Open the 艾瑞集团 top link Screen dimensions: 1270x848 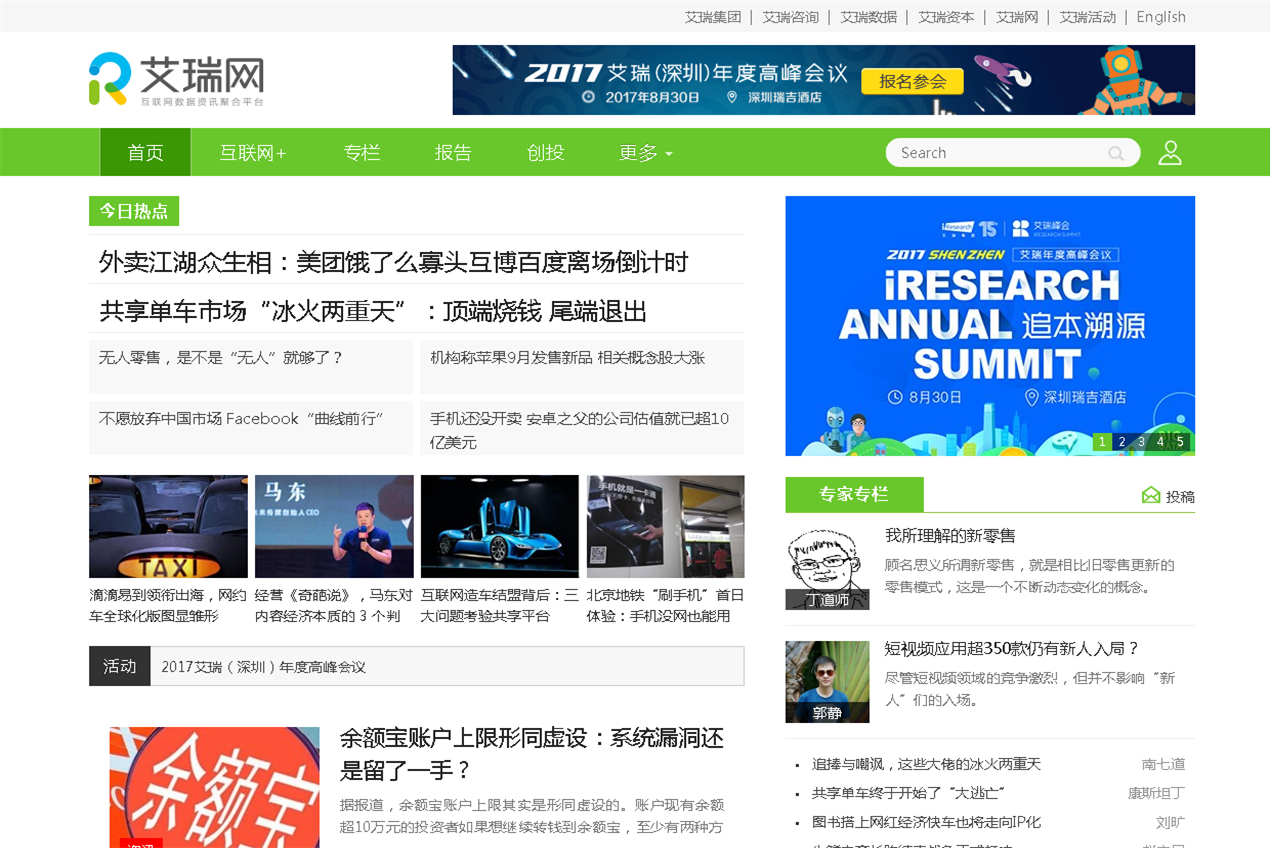coord(713,17)
